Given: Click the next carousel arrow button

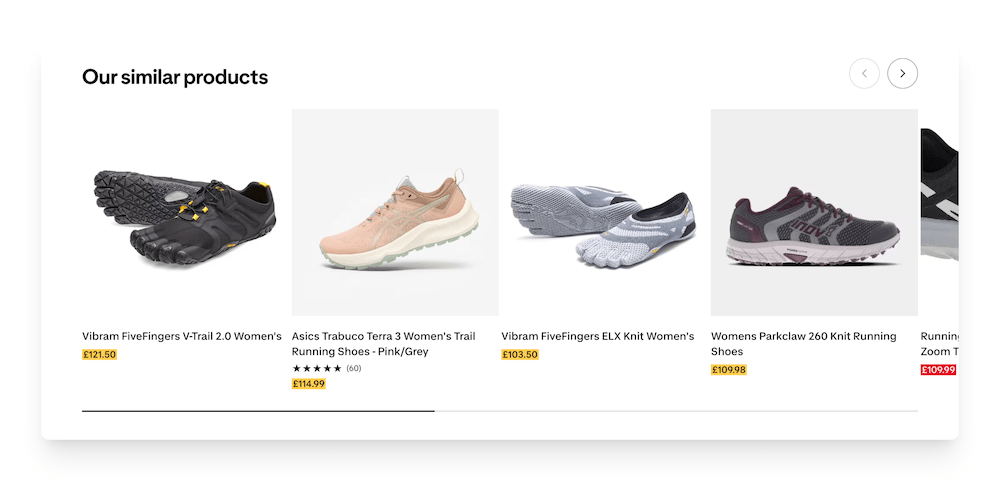Looking at the screenshot, I should (x=902, y=73).
